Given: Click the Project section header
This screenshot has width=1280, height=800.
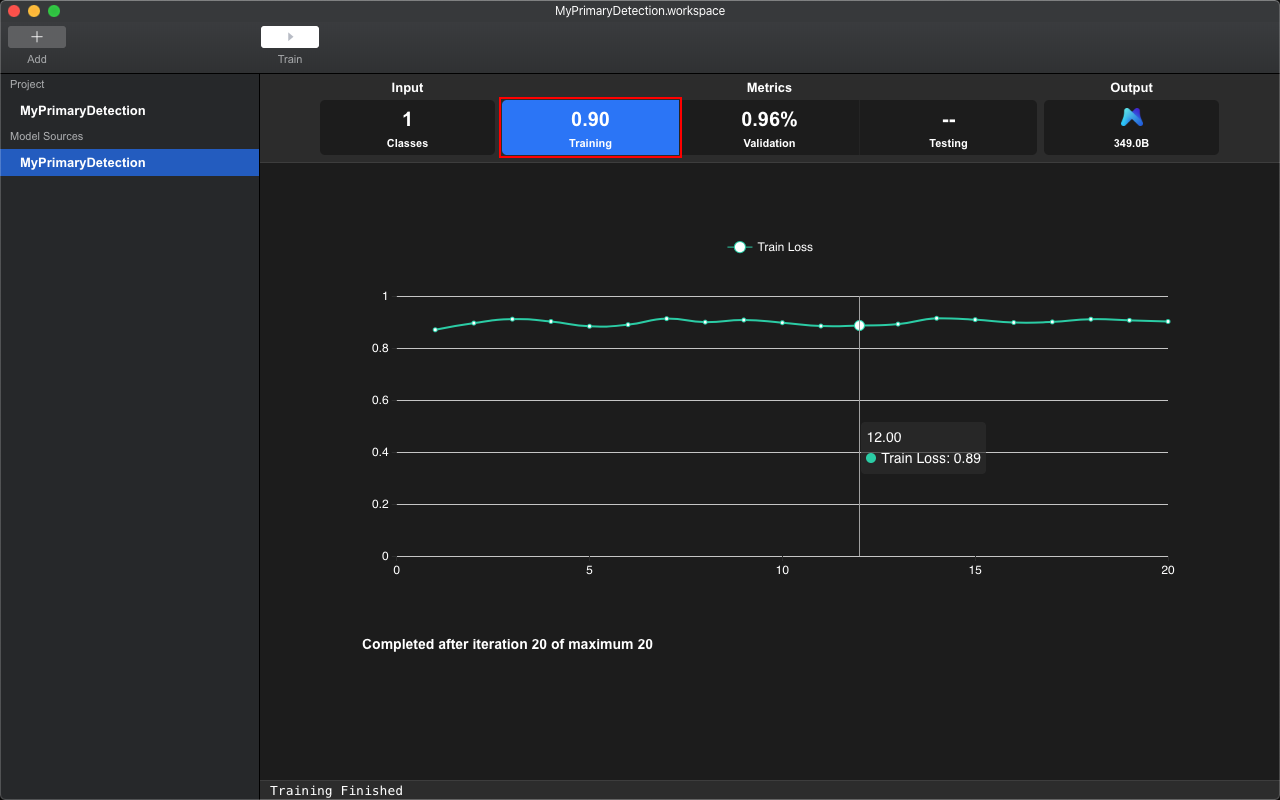Looking at the screenshot, I should click(x=27, y=85).
